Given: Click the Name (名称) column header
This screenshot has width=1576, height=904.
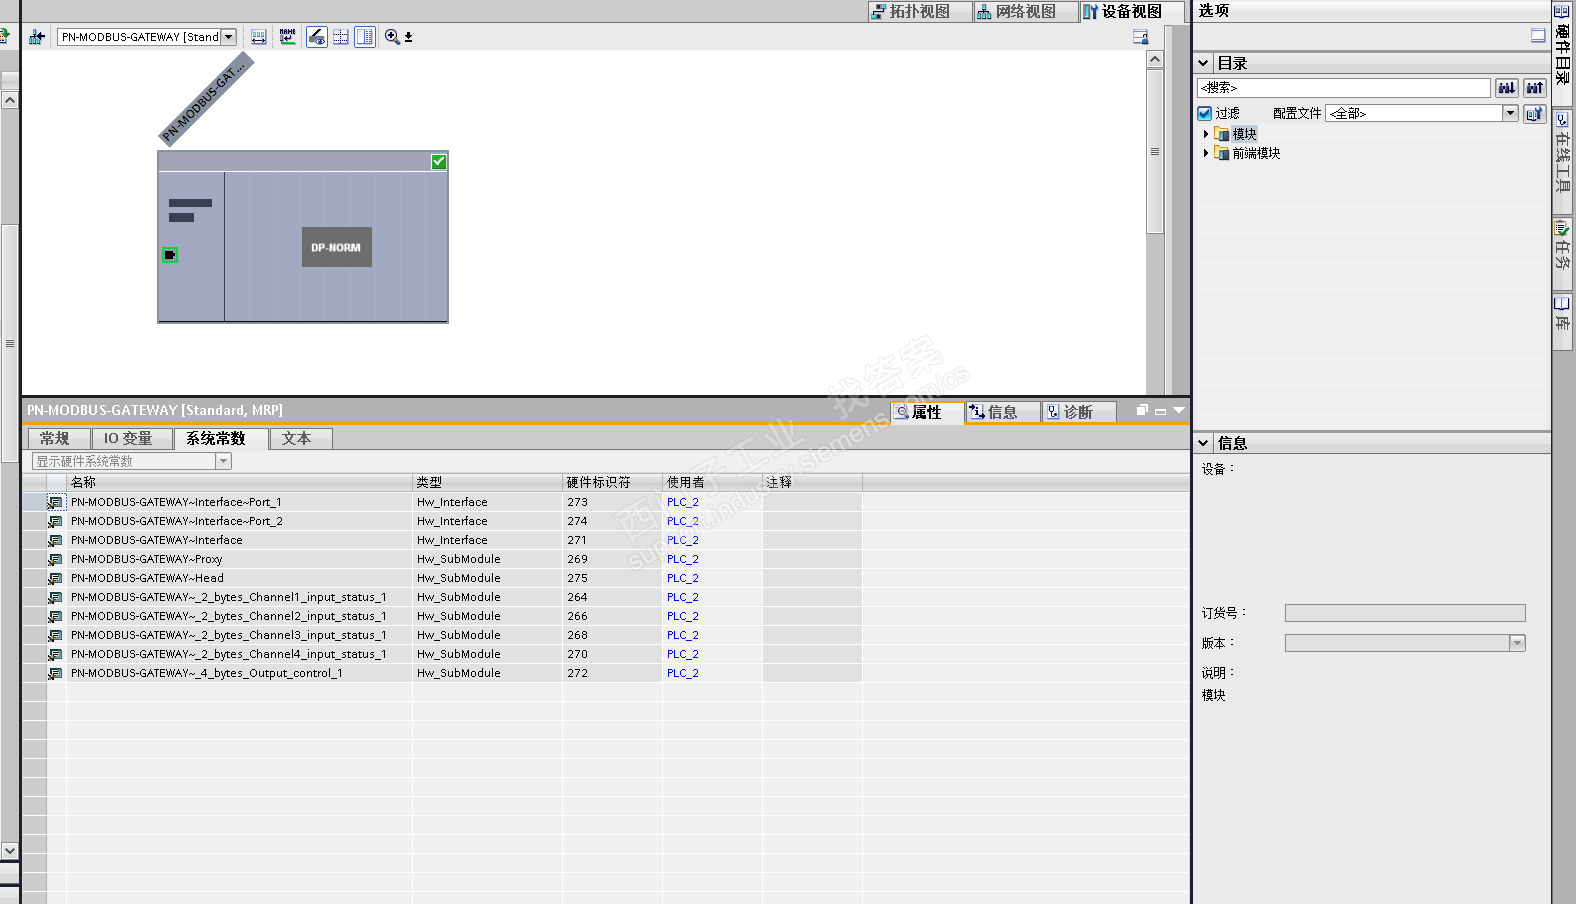Looking at the screenshot, I should click(x=239, y=482).
